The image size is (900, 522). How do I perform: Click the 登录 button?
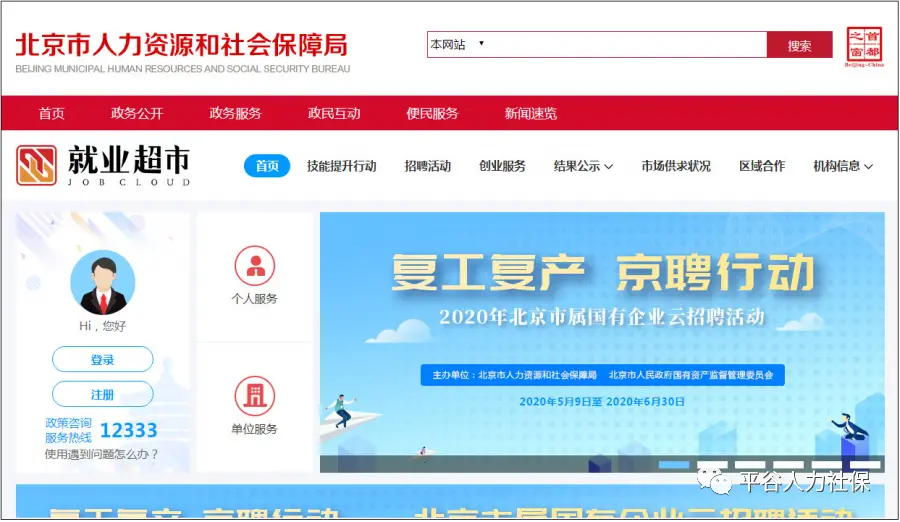tap(103, 359)
